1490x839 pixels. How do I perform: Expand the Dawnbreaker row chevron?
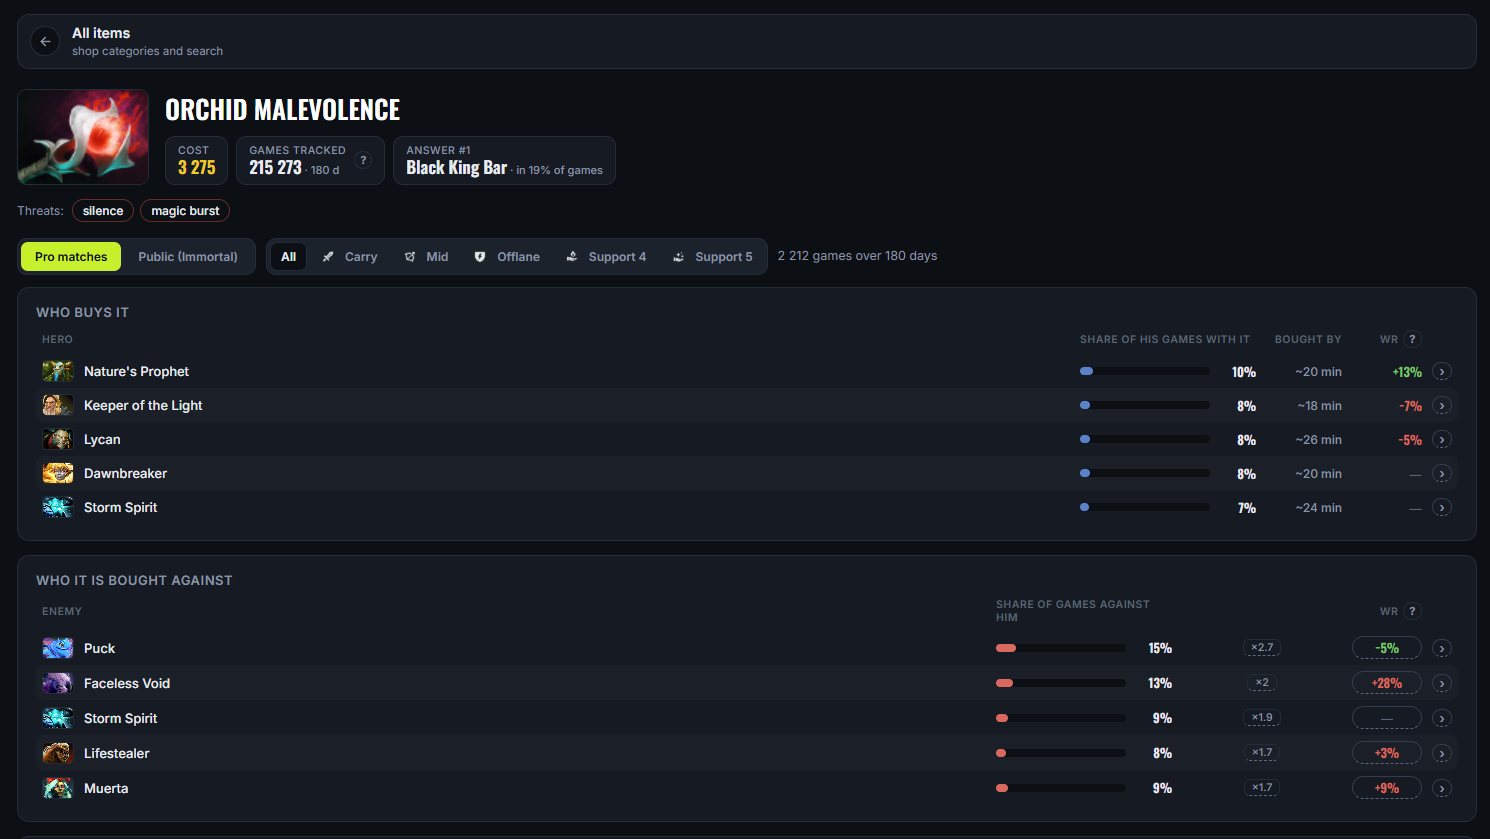click(x=1441, y=474)
